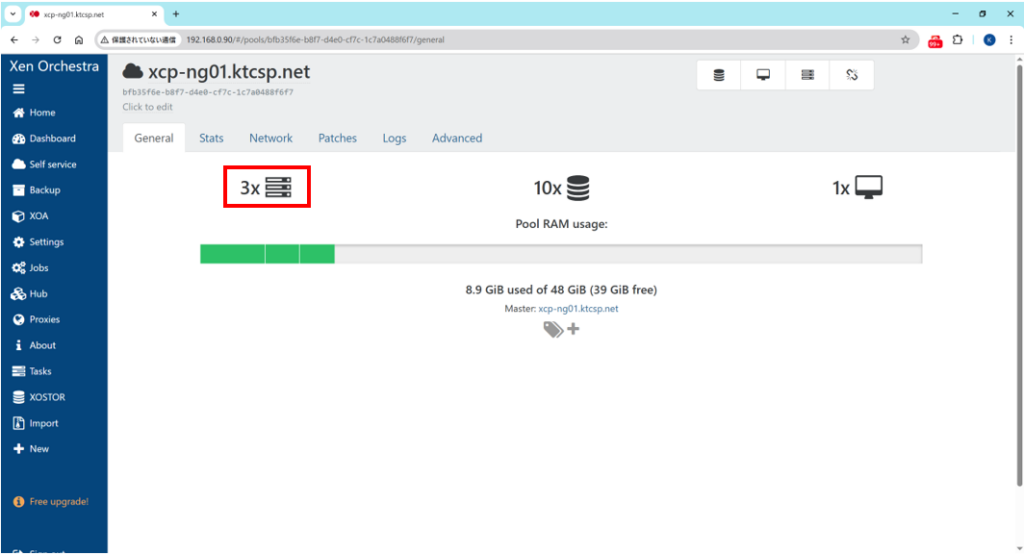1024x555 pixels.
Task: Click the Free upgrade! link
Action: click(56, 501)
